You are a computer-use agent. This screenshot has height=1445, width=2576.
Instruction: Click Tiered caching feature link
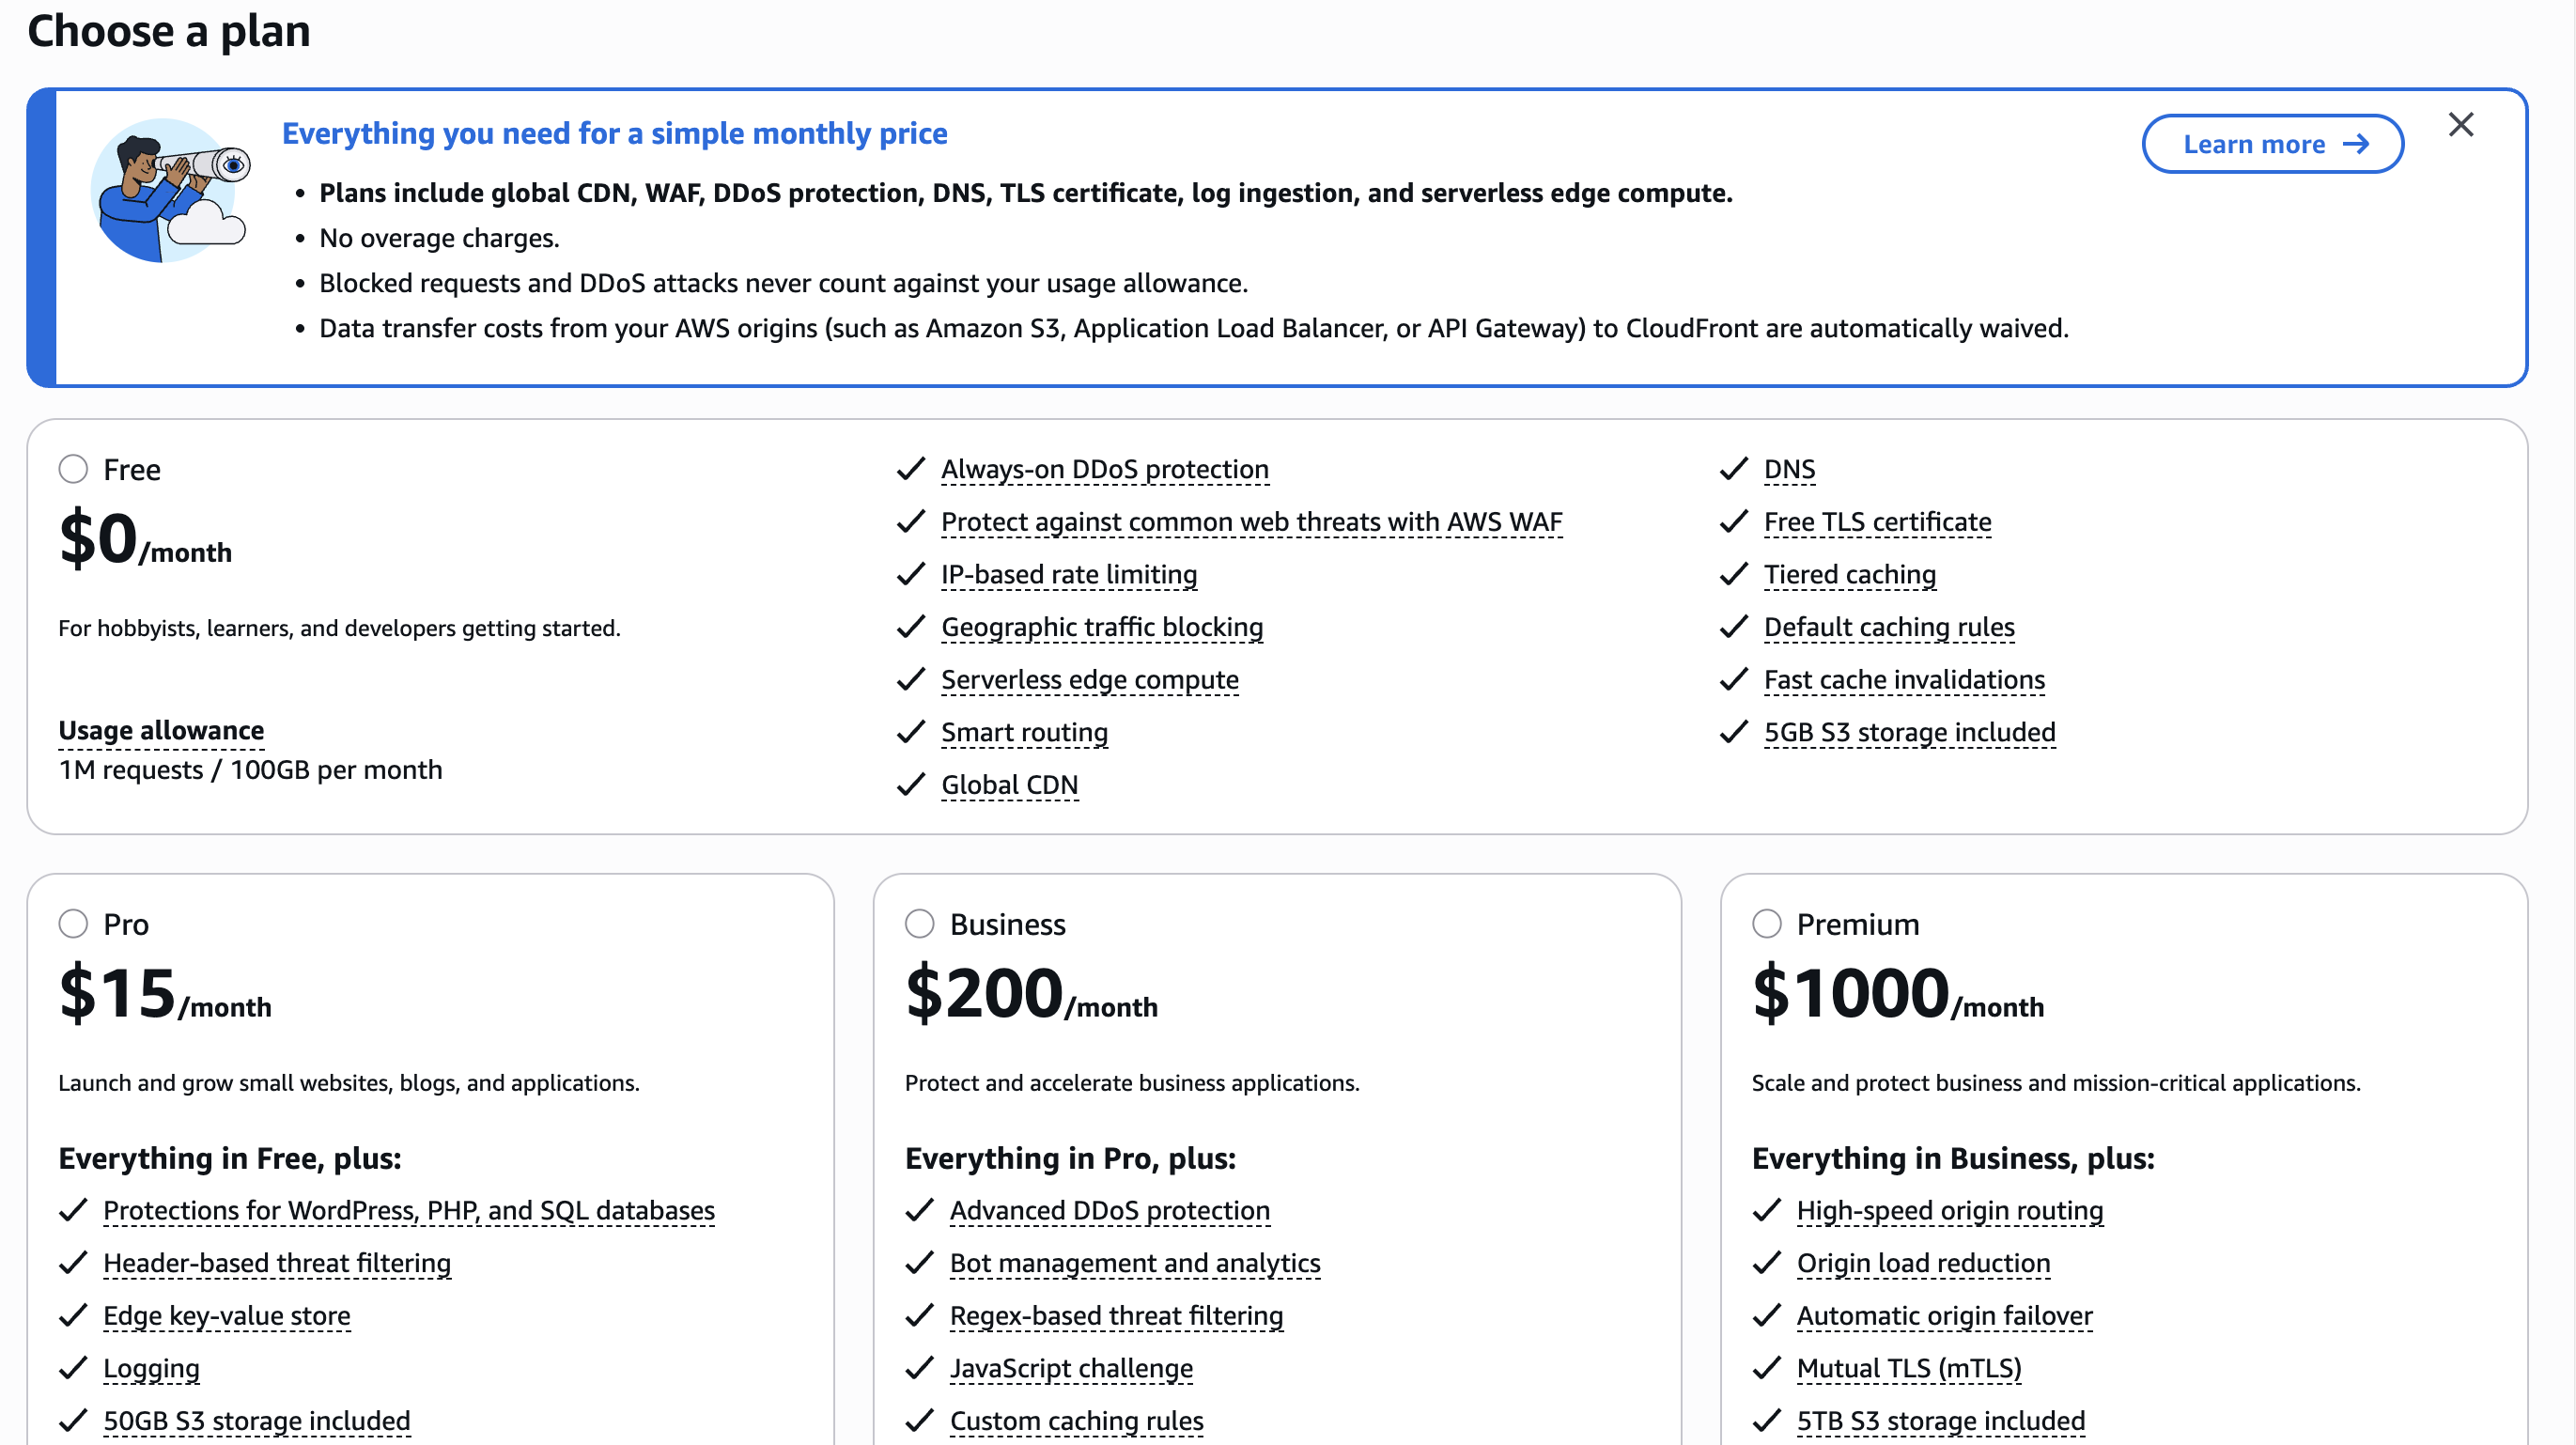pos(1849,574)
